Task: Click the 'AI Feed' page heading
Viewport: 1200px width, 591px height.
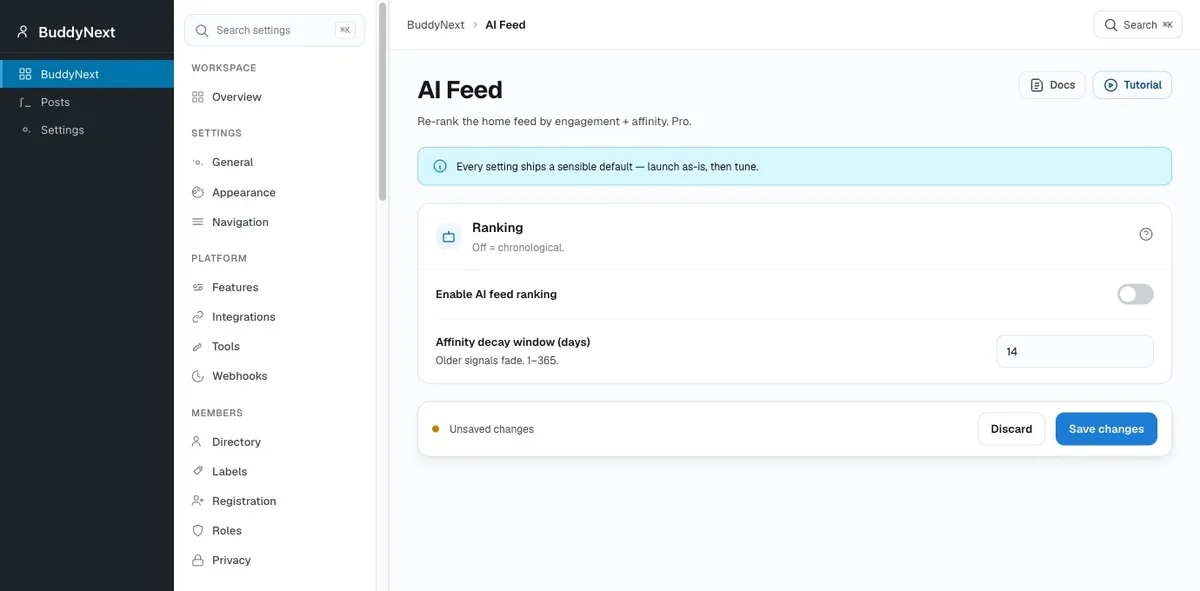Action: point(460,90)
